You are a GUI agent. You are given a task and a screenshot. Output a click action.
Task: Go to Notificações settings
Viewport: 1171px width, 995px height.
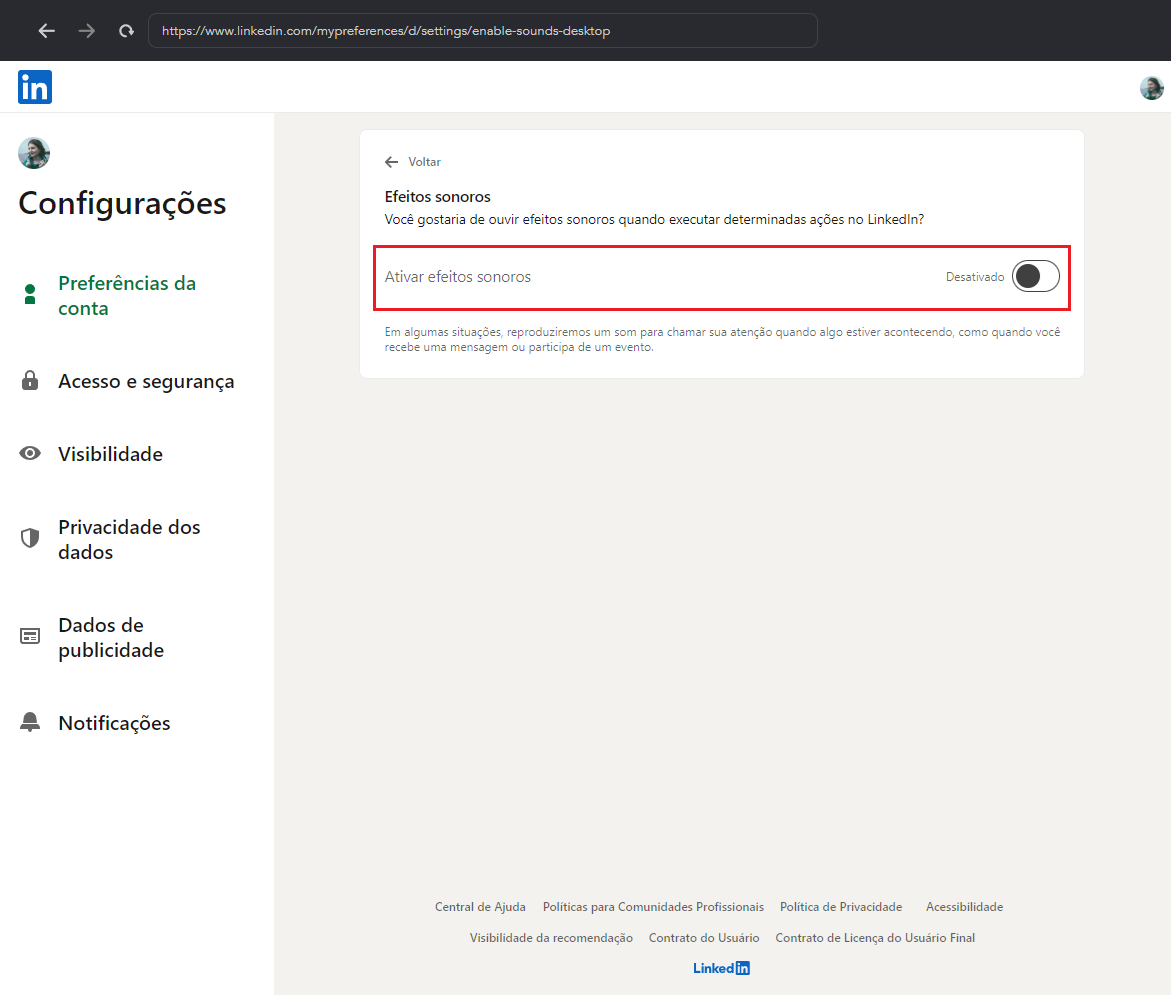114,723
